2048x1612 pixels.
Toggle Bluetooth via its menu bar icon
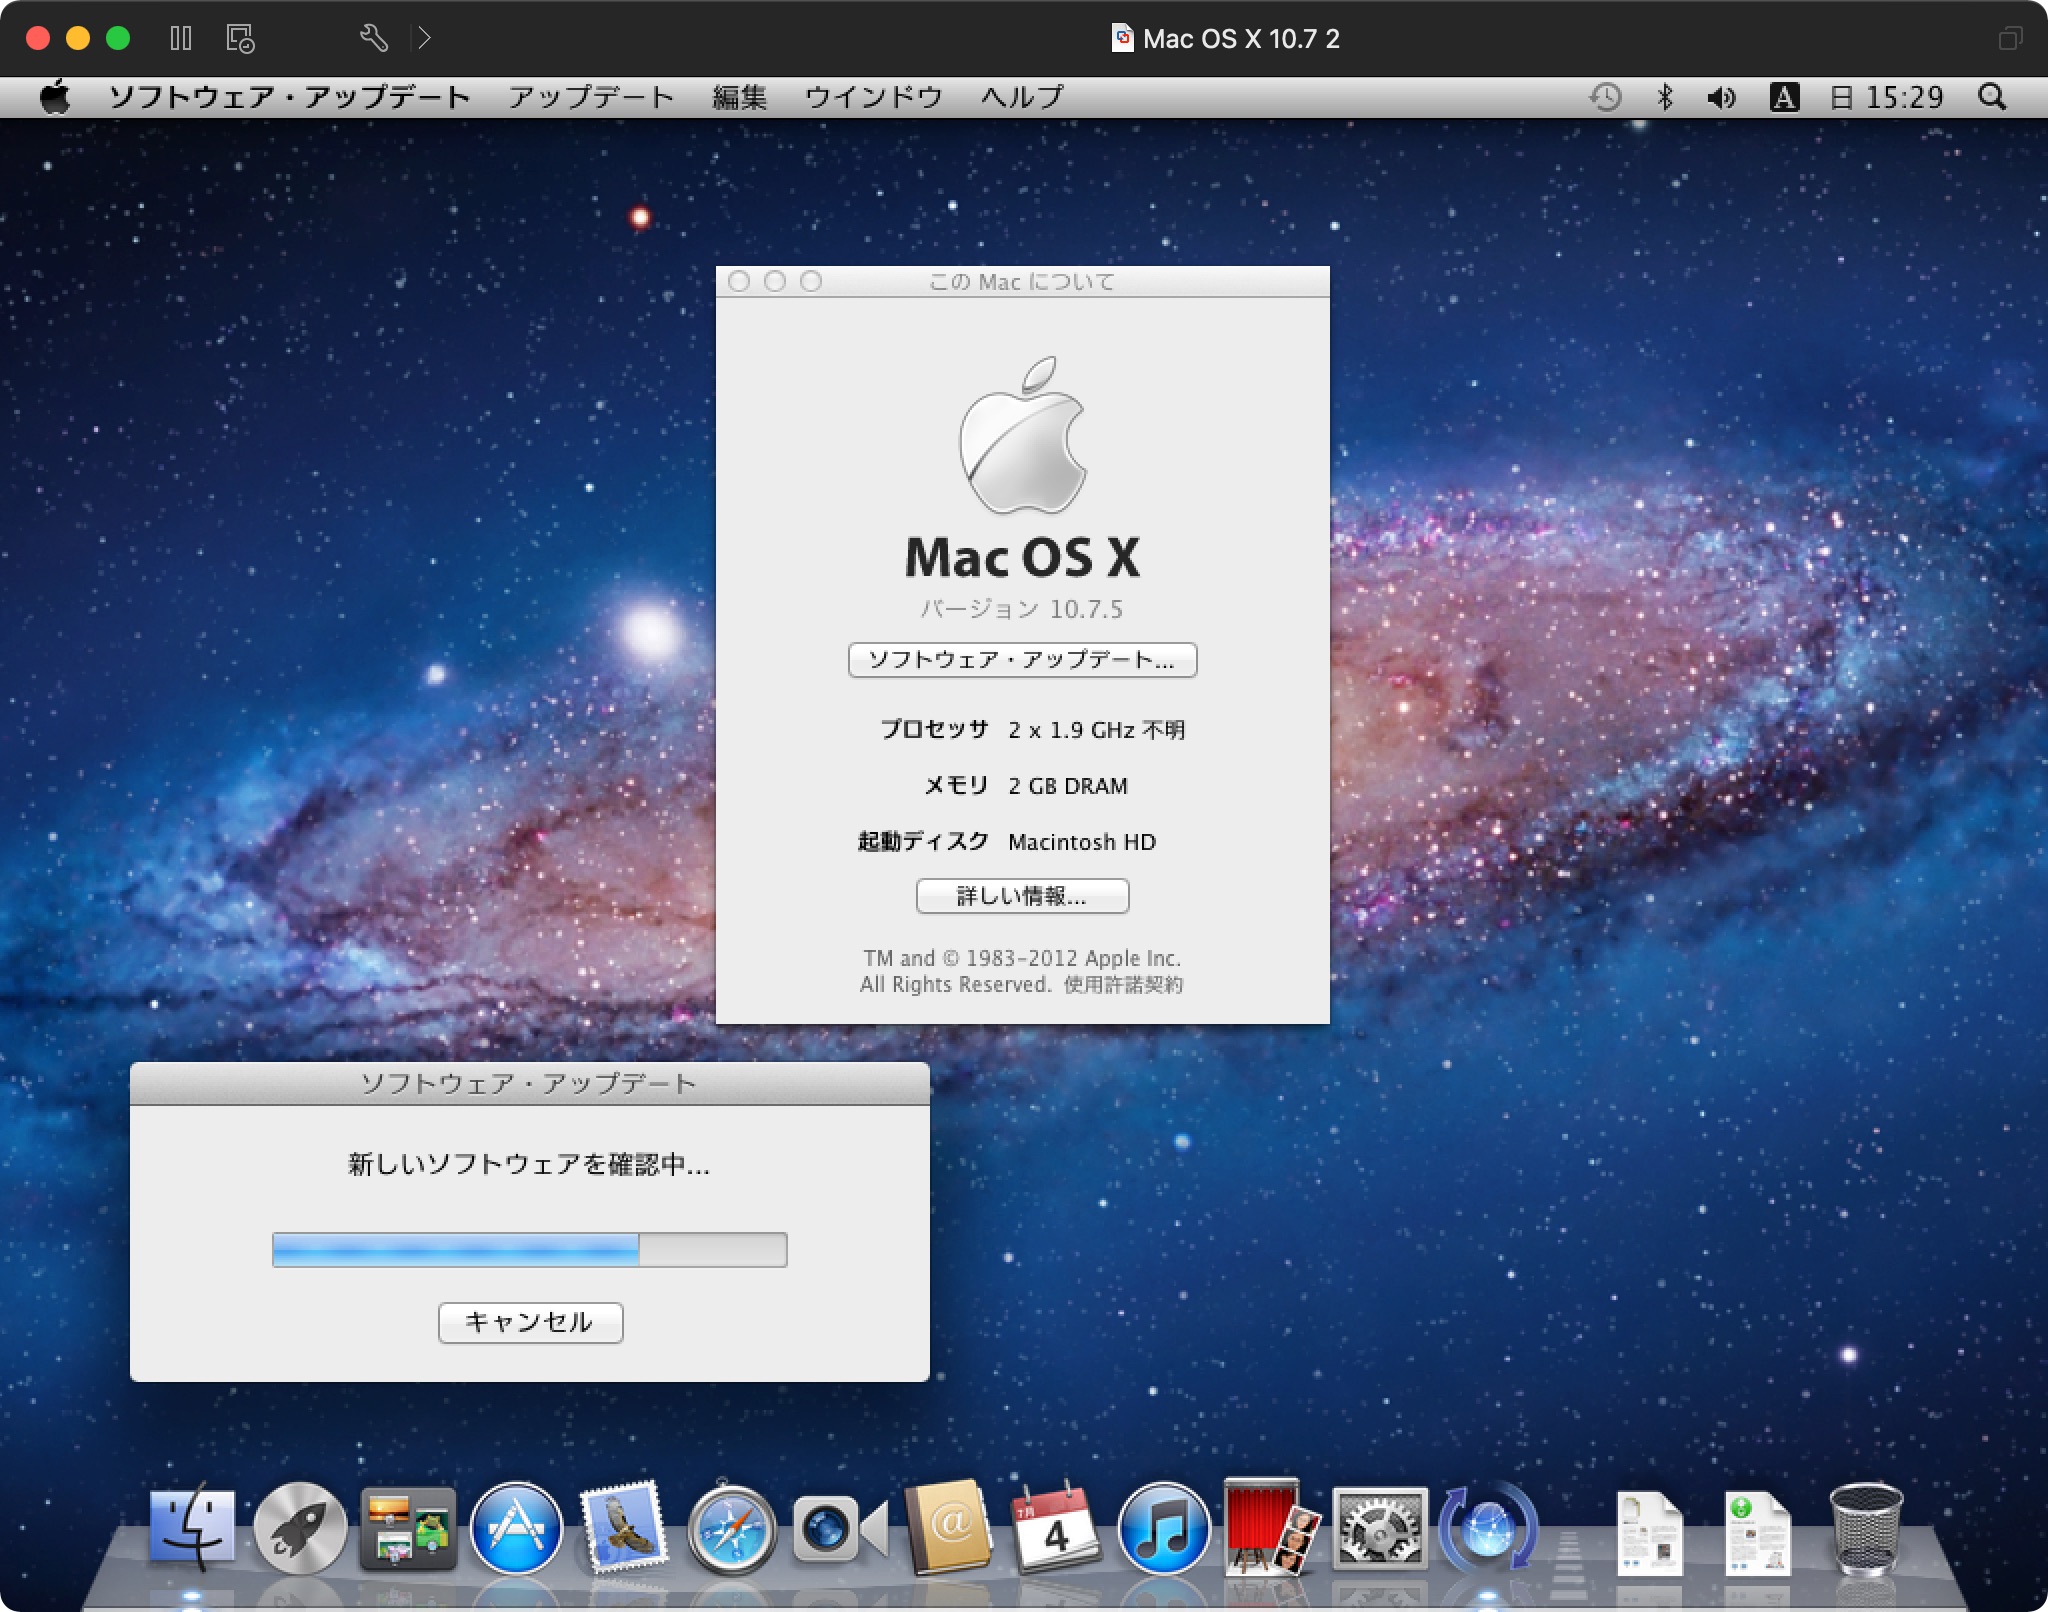(1665, 96)
